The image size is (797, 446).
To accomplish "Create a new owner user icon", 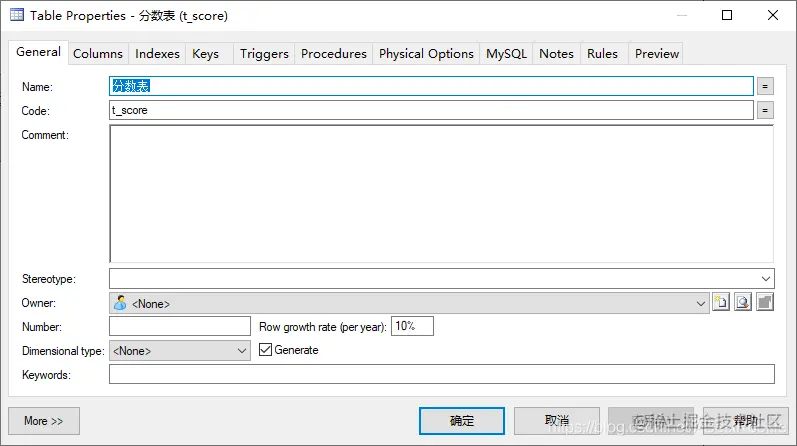I will coord(721,303).
